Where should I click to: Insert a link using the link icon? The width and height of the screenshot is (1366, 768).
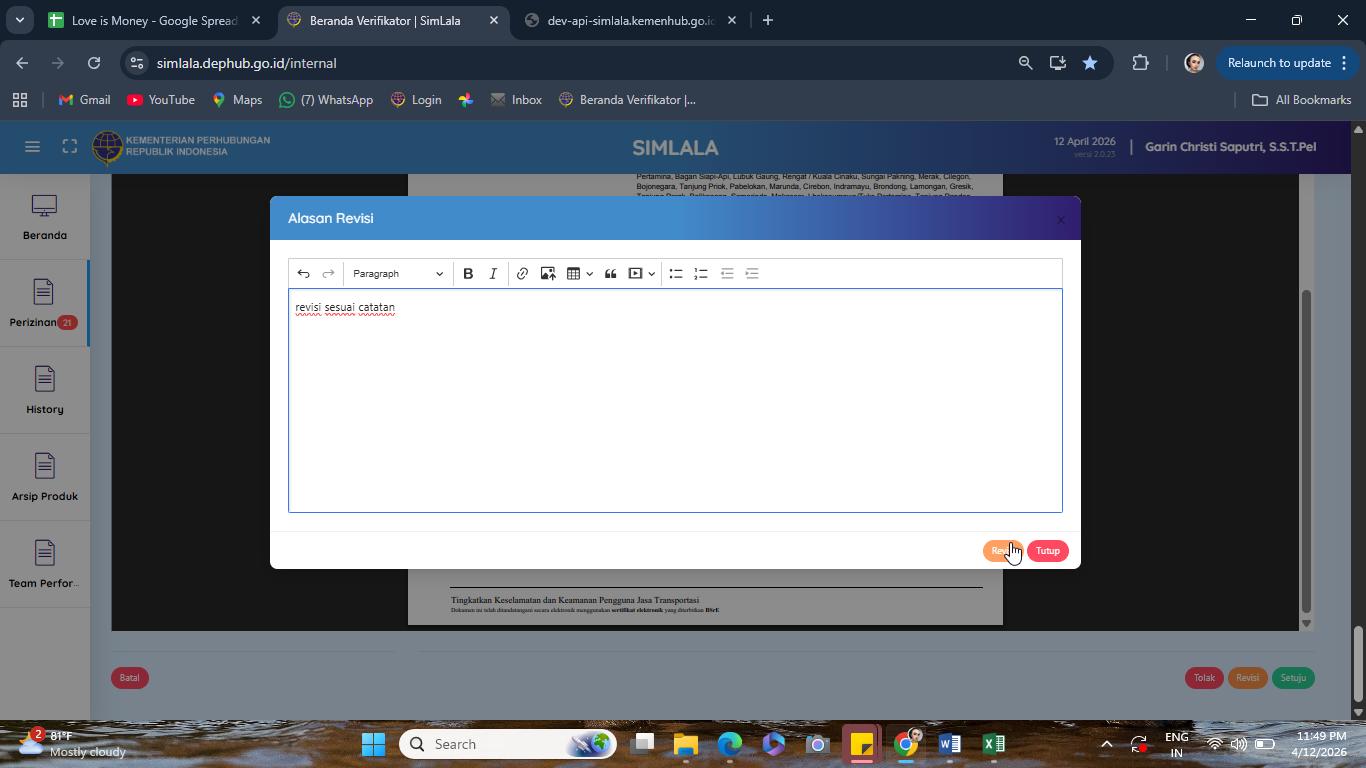click(522, 274)
